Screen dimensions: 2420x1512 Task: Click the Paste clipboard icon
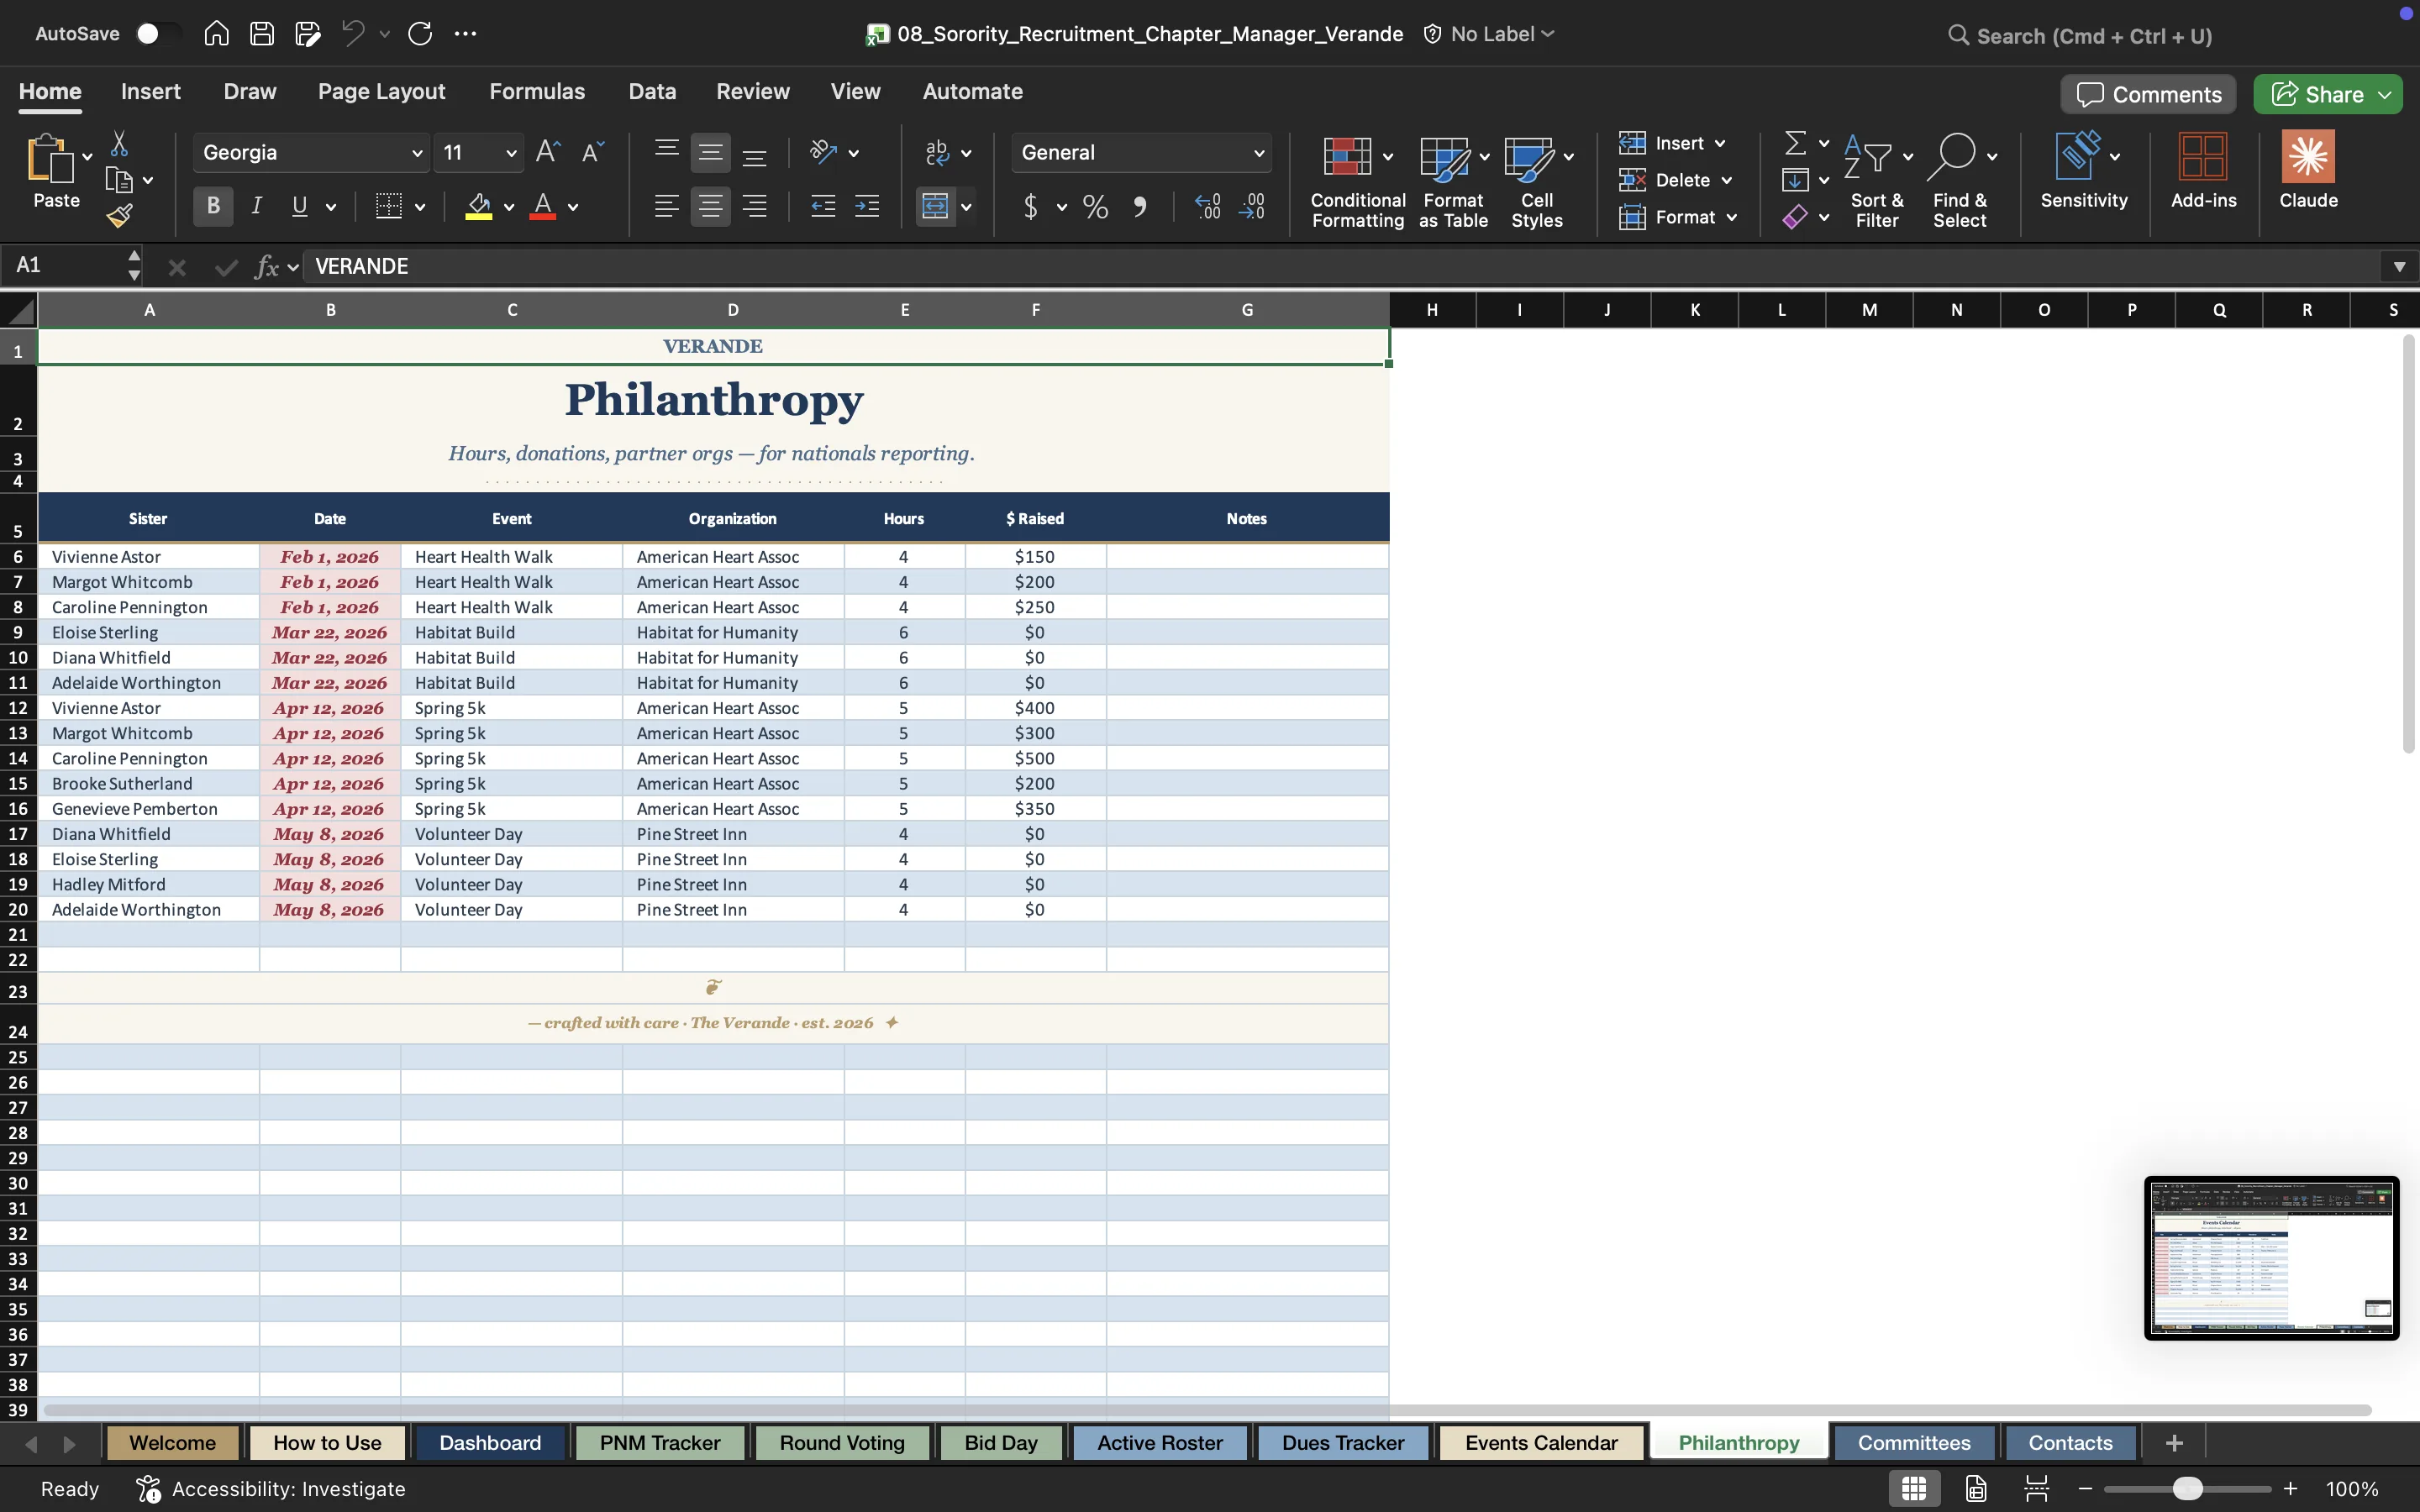tap(50, 159)
